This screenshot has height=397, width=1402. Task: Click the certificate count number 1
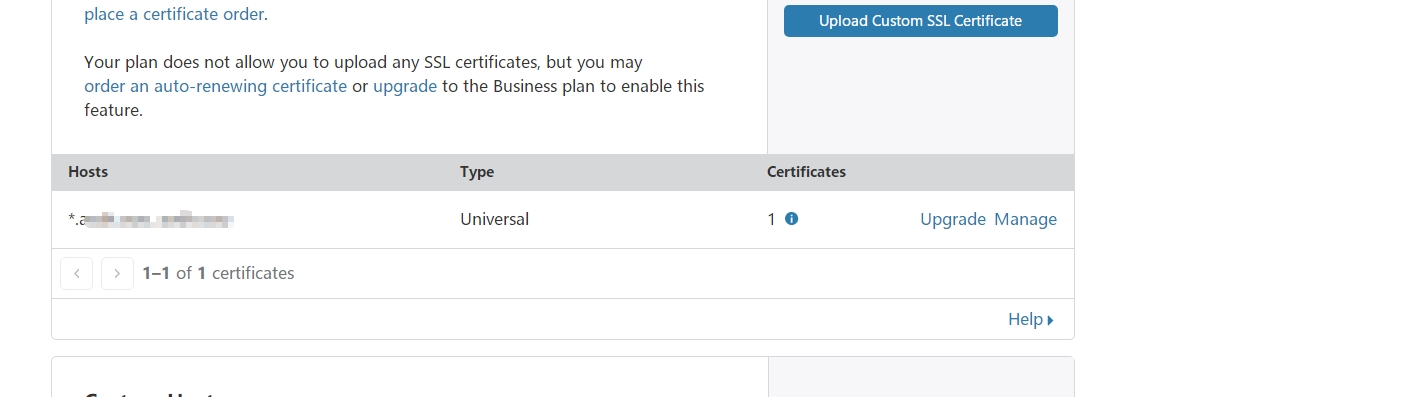click(771, 219)
